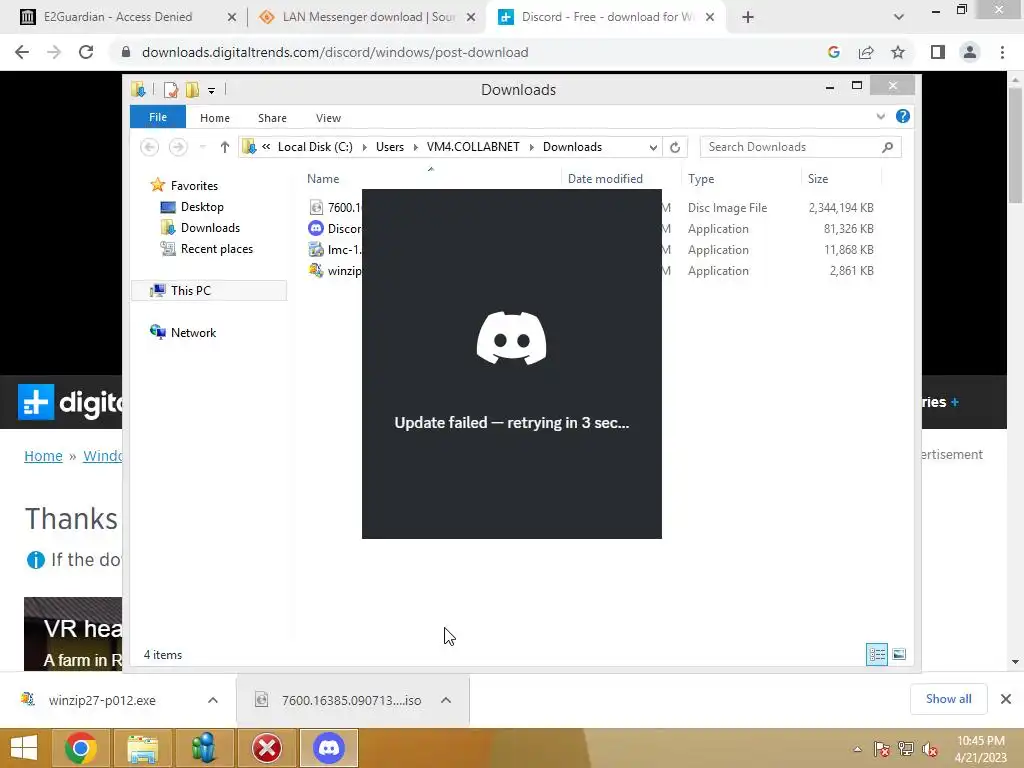Select the lmc application file

tap(334, 249)
